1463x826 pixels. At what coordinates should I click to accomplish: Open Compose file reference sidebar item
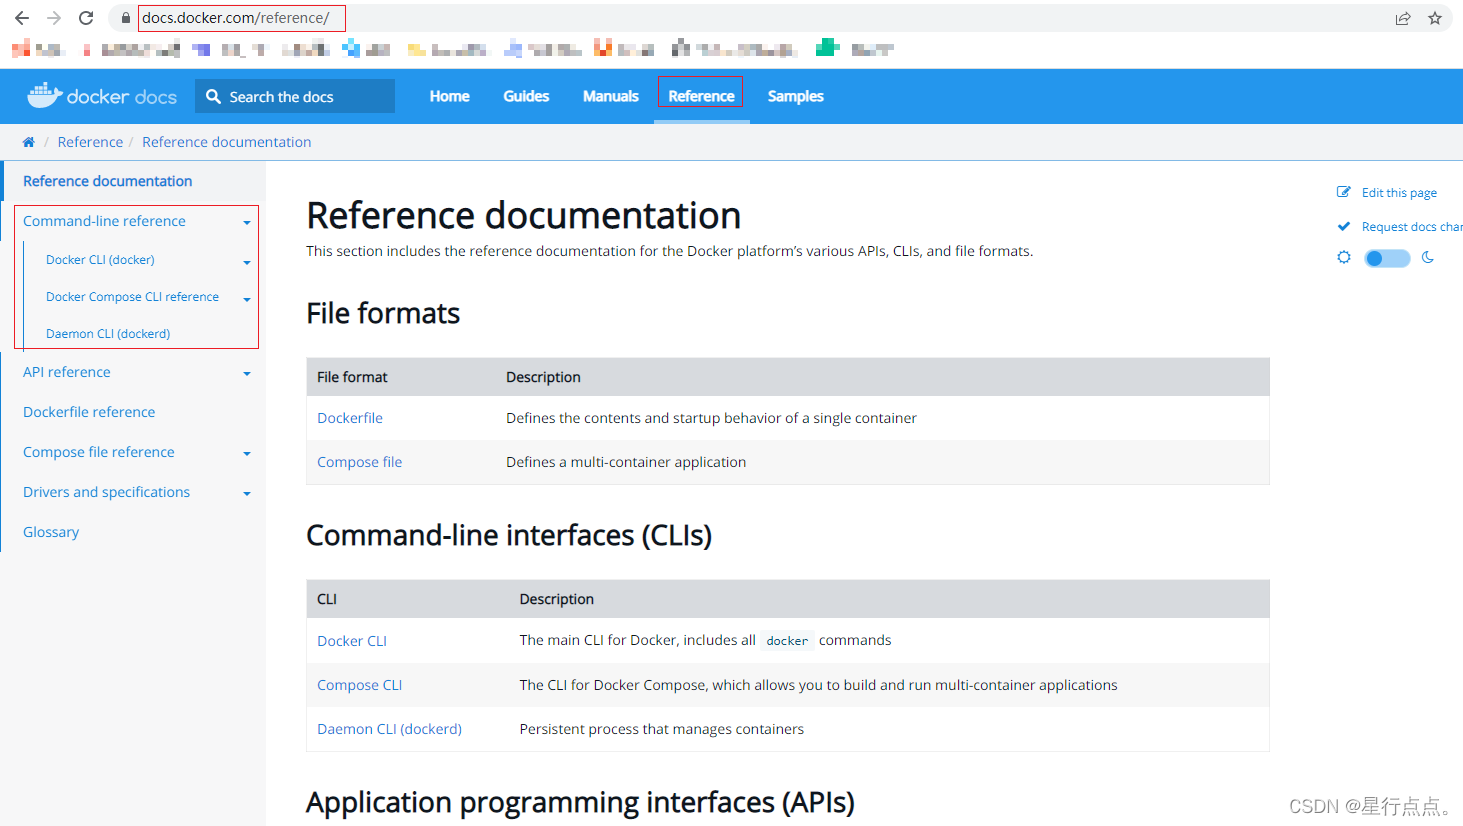point(99,452)
